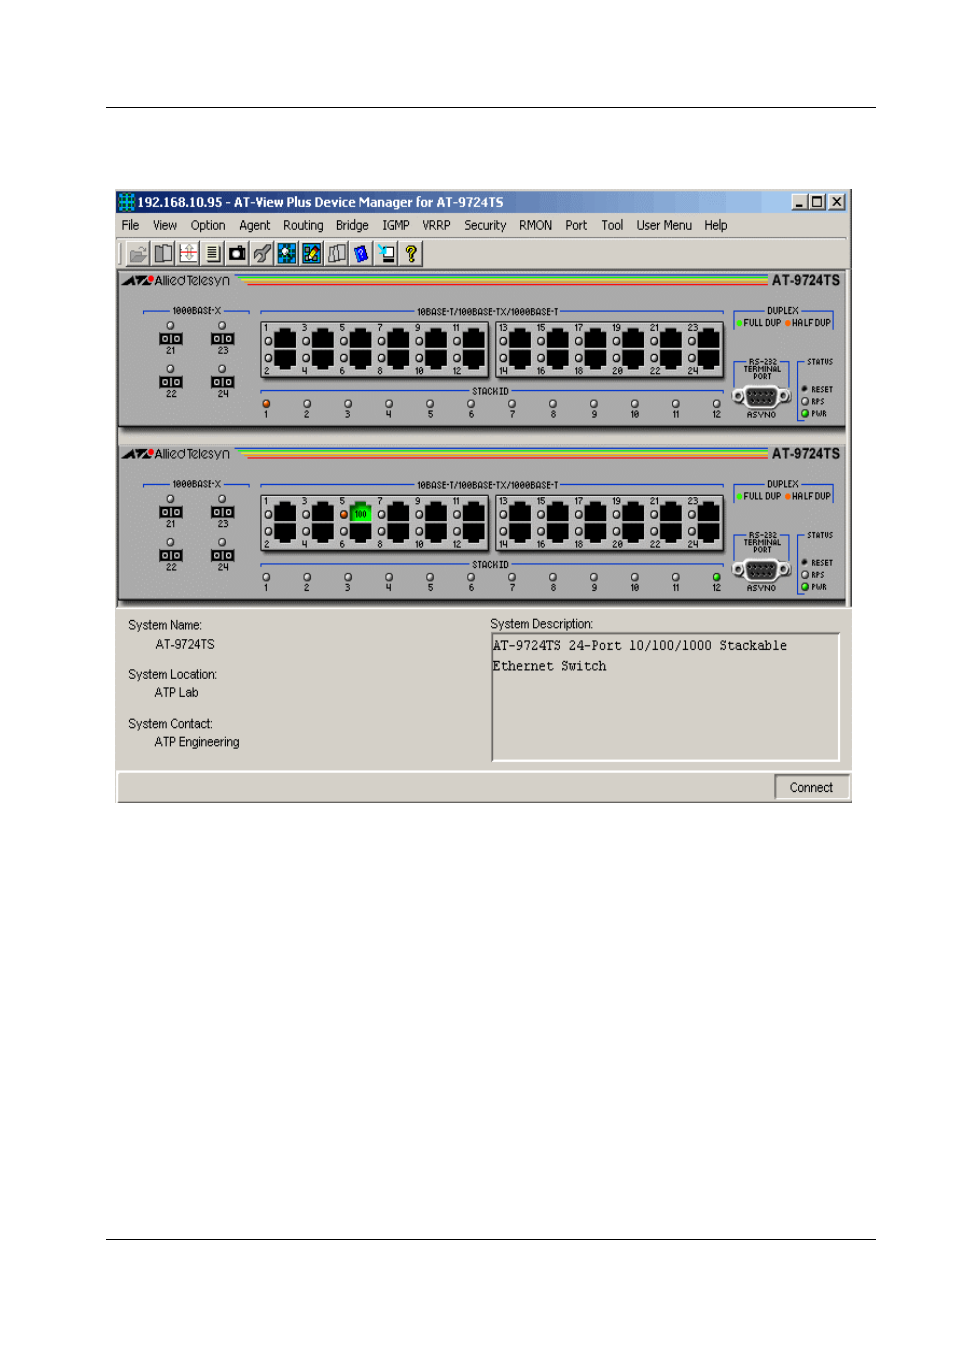Close the Device Manager window
Viewport: 954px width, 1350px height.
[837, 202]
